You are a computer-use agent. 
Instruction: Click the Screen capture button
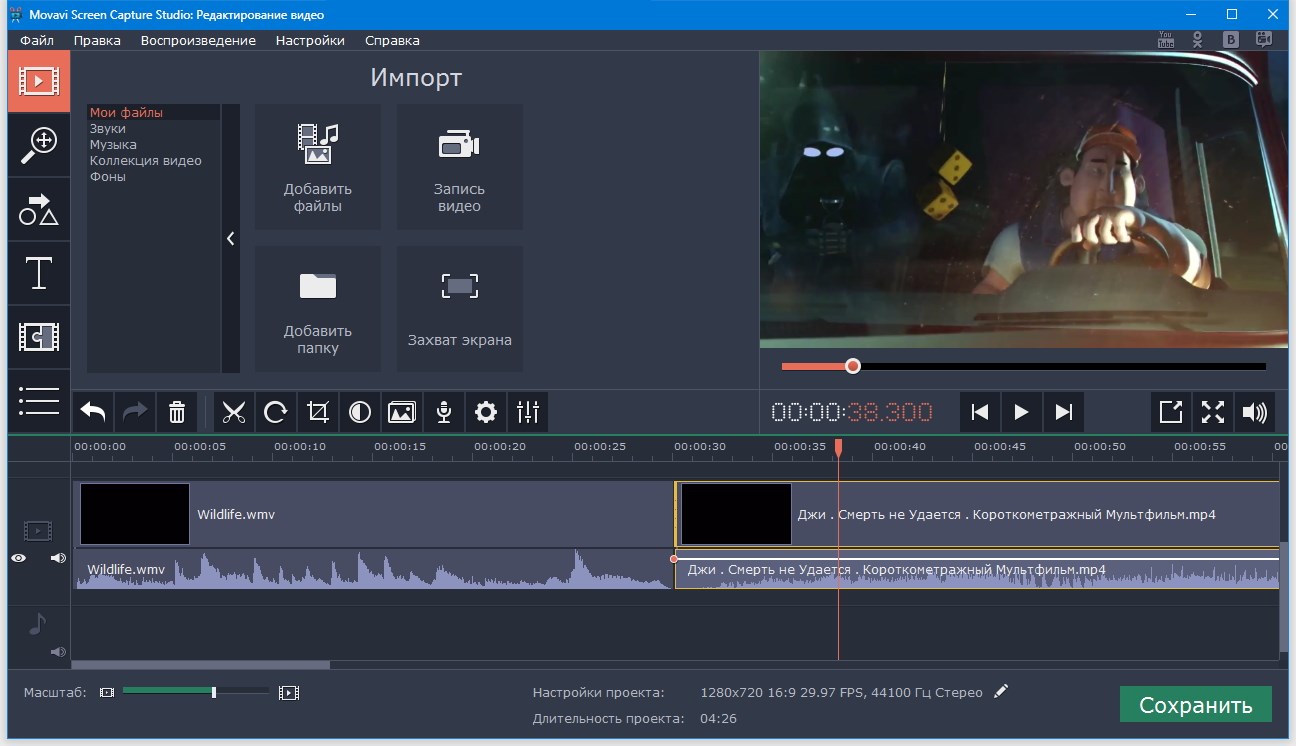(x=459, y=309)
